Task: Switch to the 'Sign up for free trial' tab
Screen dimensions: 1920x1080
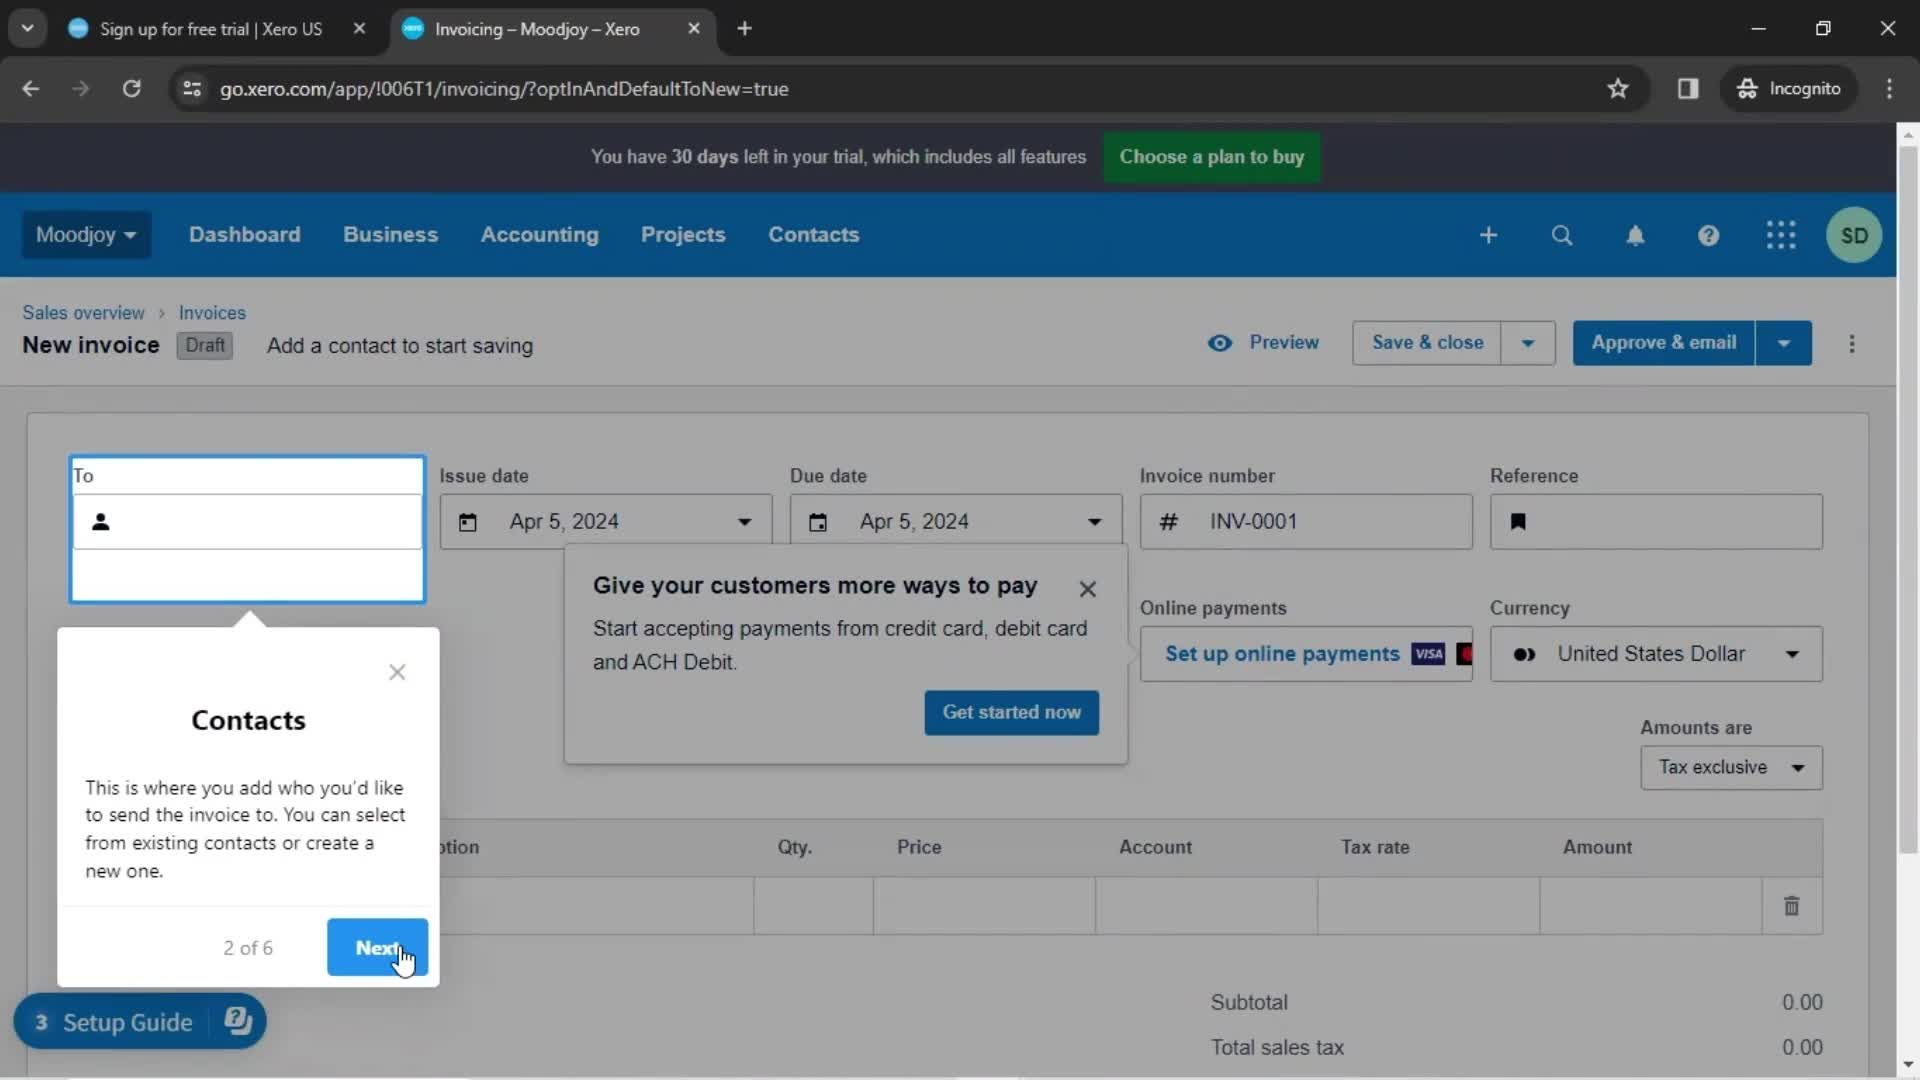Action: pyautogui.click(x=210, y=29)
